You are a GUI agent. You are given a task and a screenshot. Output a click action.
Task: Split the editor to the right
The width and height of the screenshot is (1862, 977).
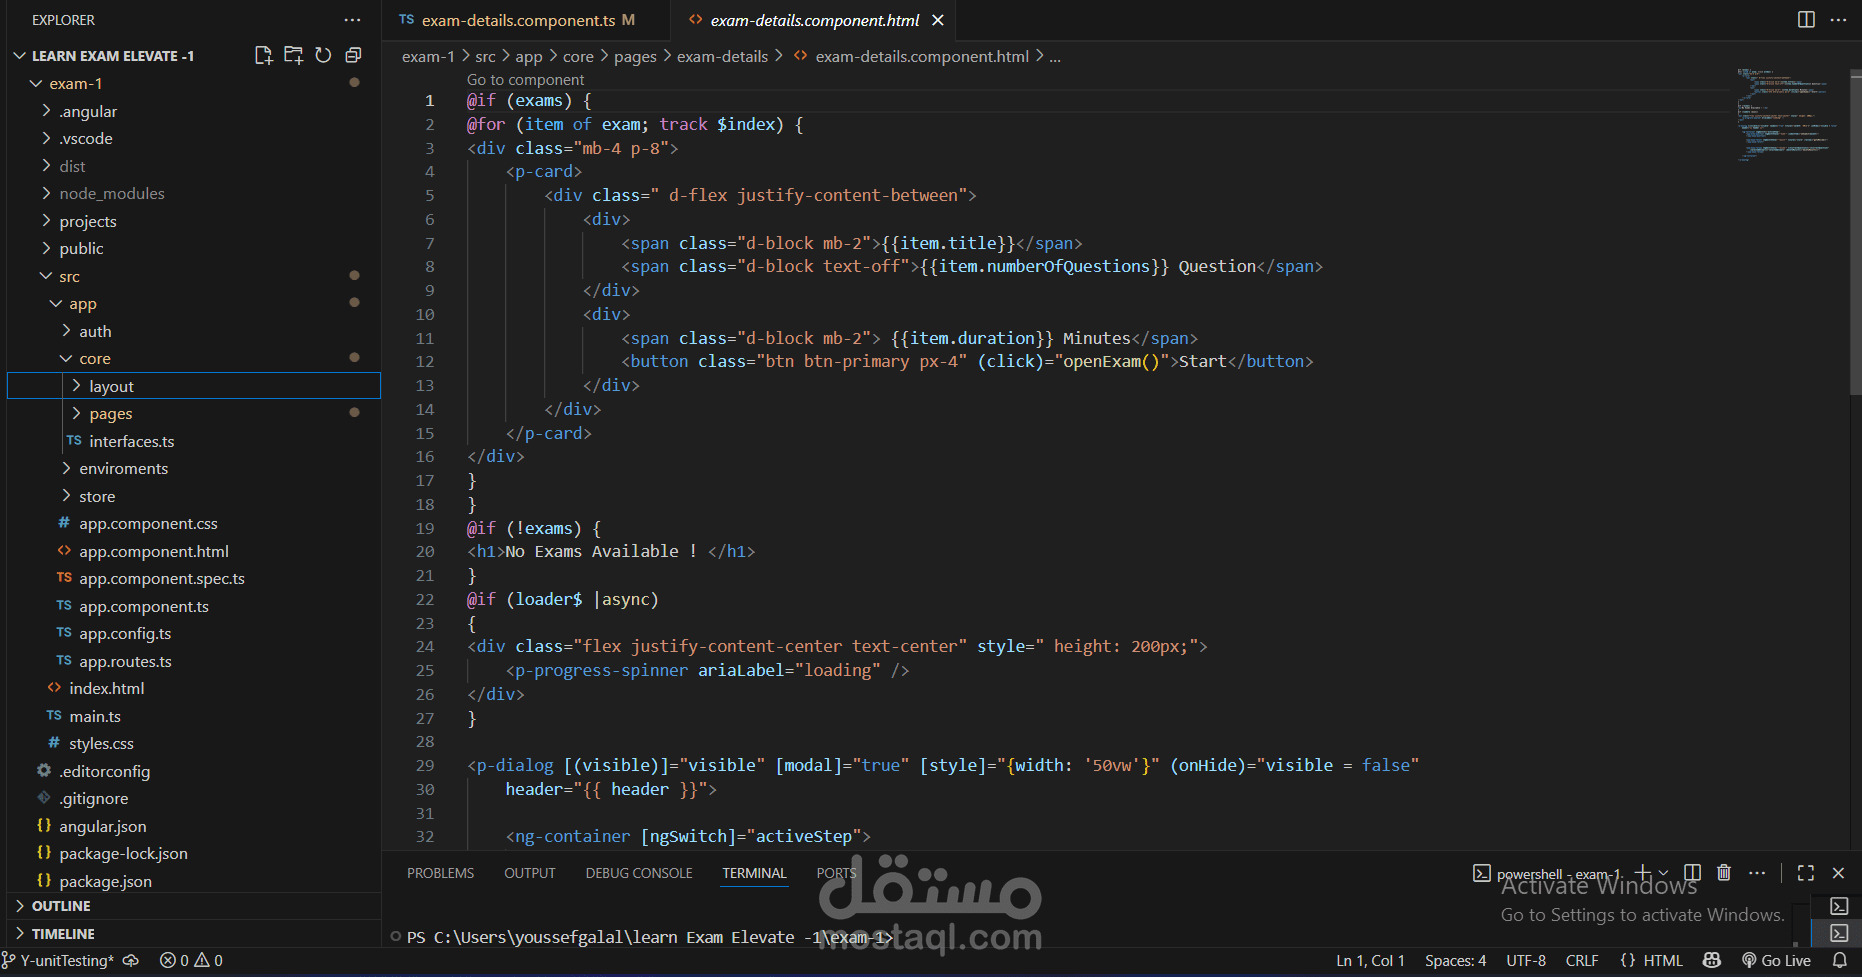pyautogui.click(x=1806, y=20)
